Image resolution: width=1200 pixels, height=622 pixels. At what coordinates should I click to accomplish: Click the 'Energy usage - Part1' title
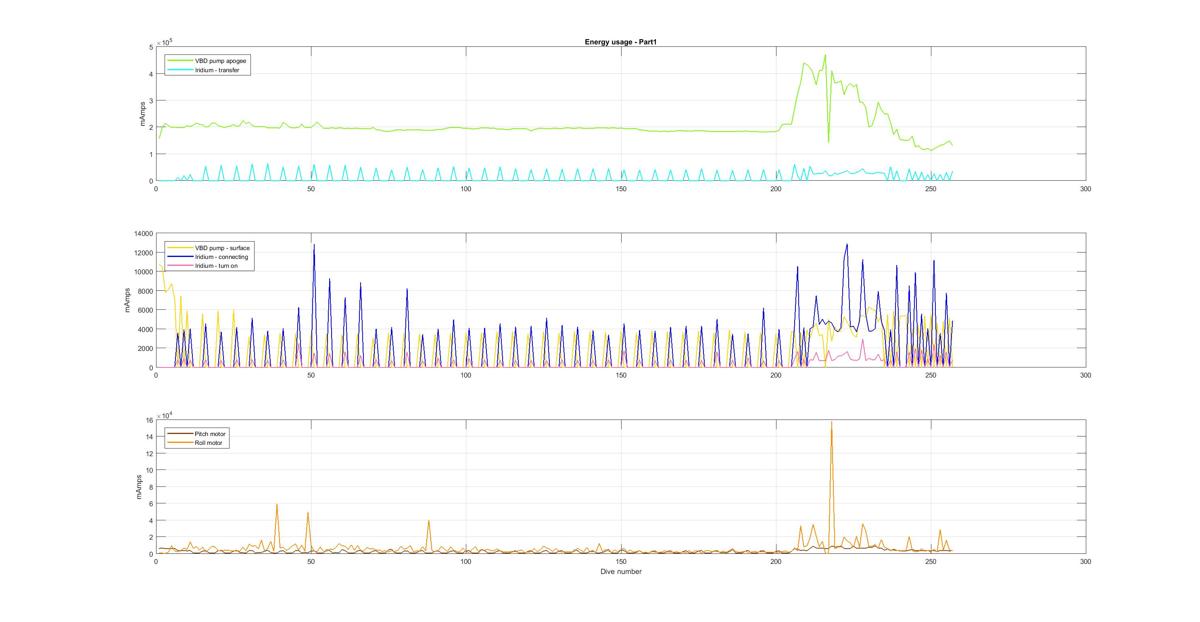click(x=620, y=42)
